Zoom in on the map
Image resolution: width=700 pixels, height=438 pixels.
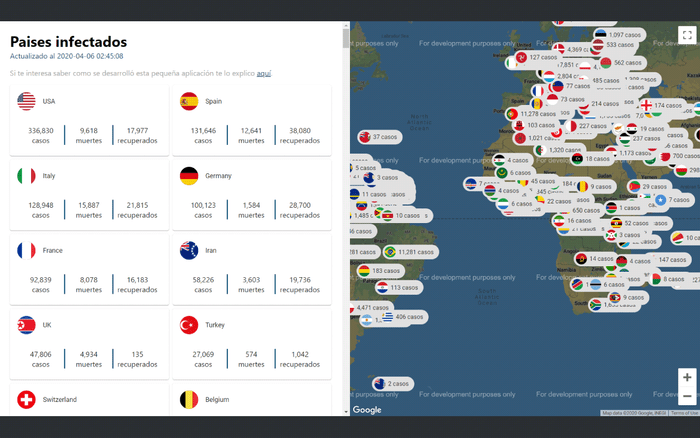click(x=686, y=378)
